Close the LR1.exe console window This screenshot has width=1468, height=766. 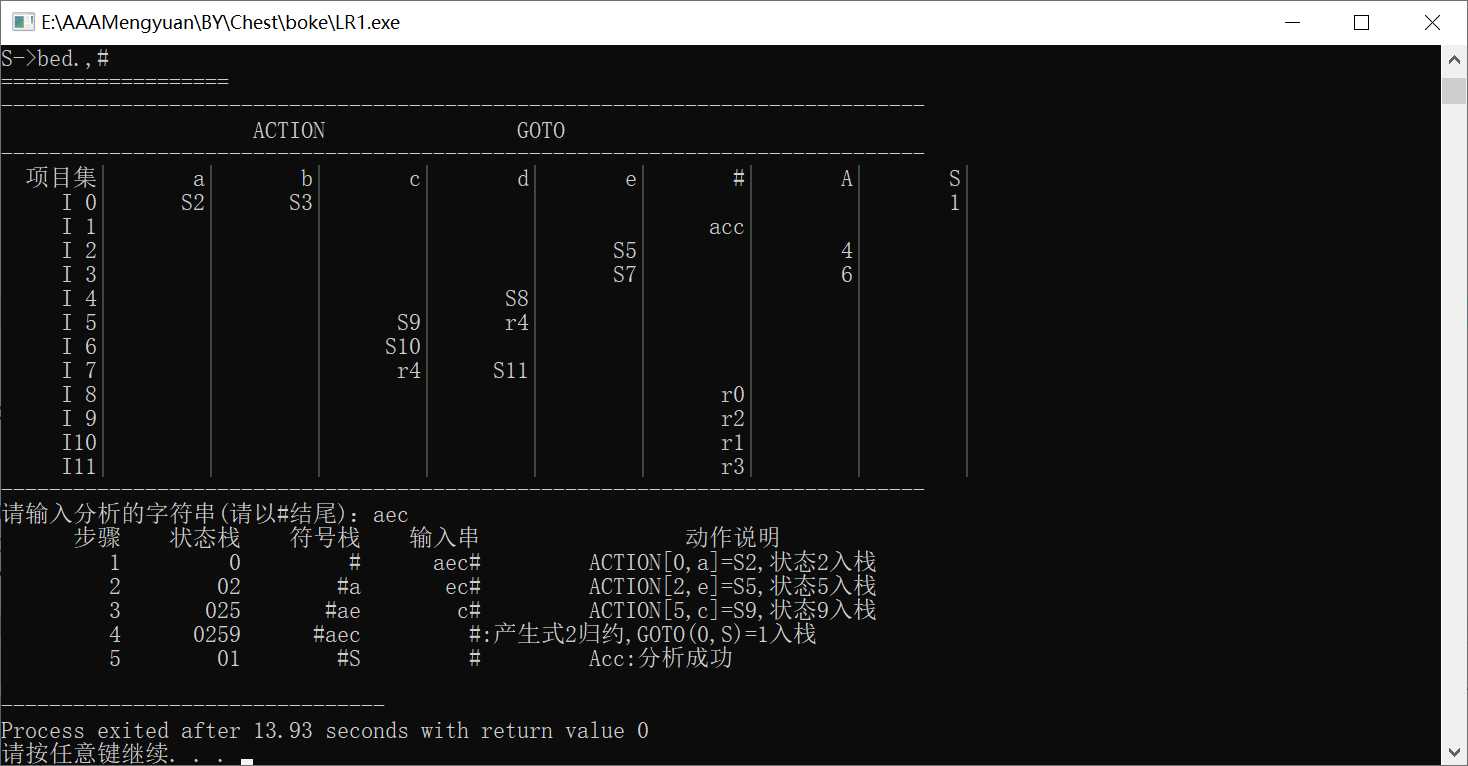pyautogui.click(x=1432, y=22)
